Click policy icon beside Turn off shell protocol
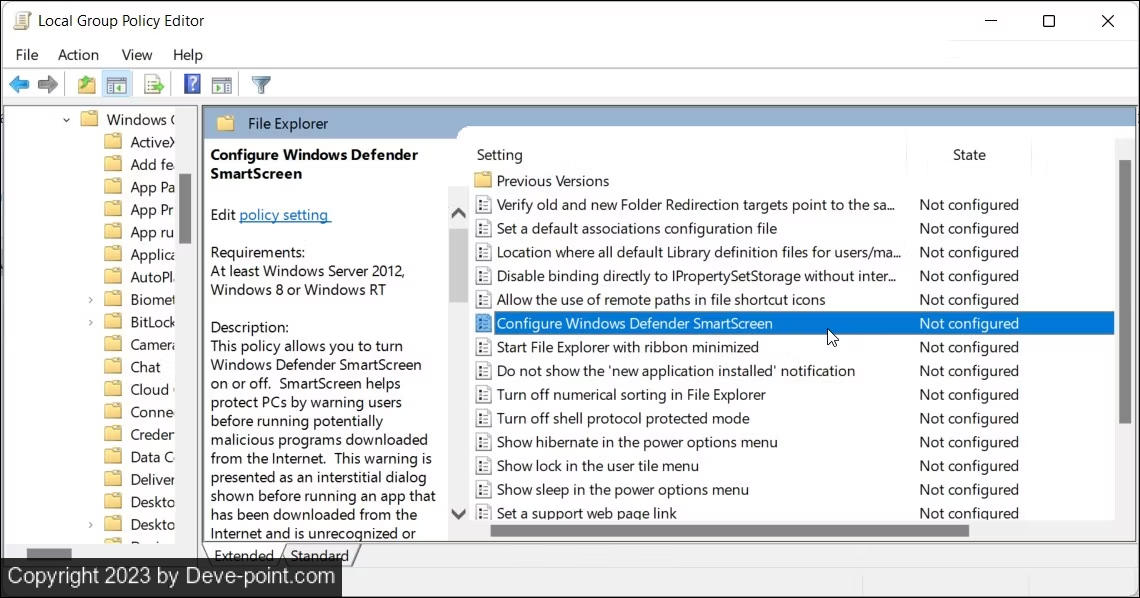This screenshot has width=1140, height=598. [x=483, y=419]
